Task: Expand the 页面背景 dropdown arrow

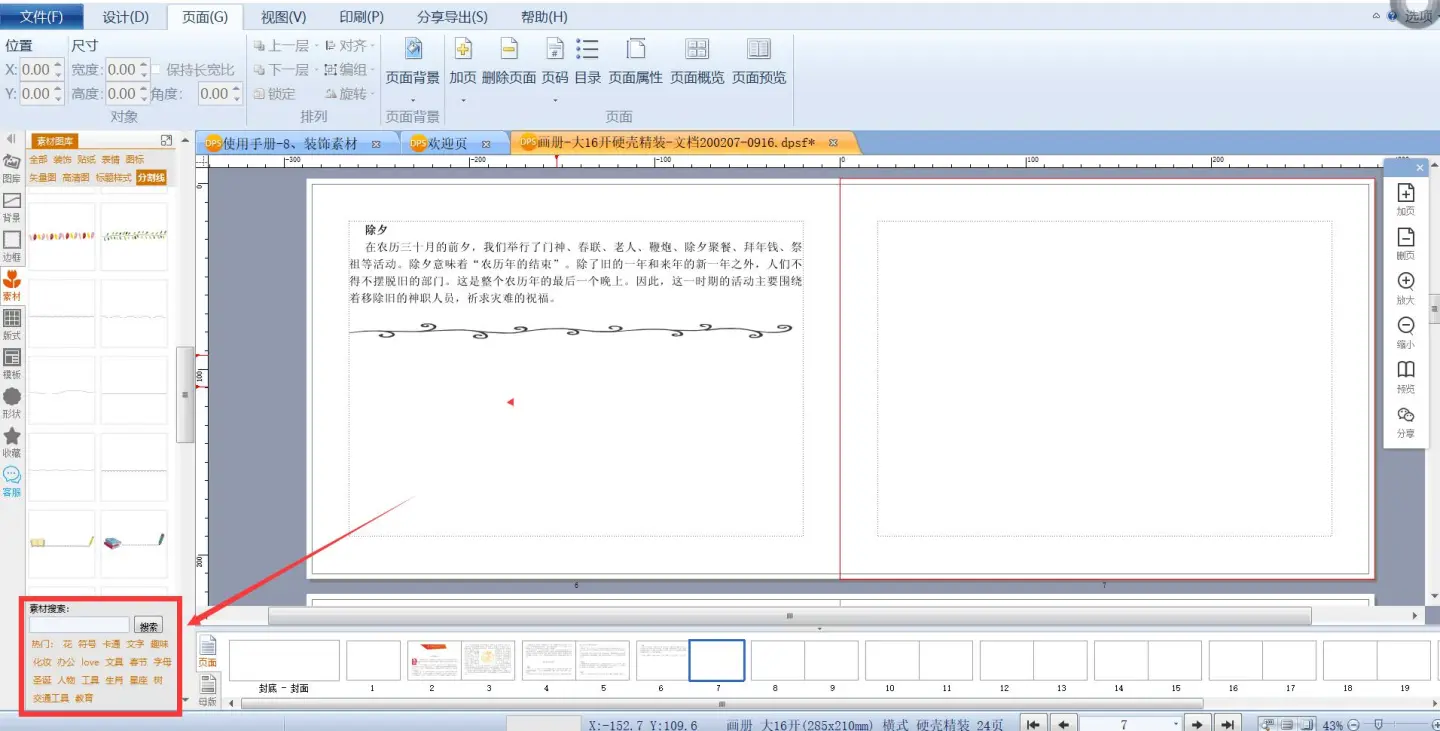Action: [x=412, y=100]
